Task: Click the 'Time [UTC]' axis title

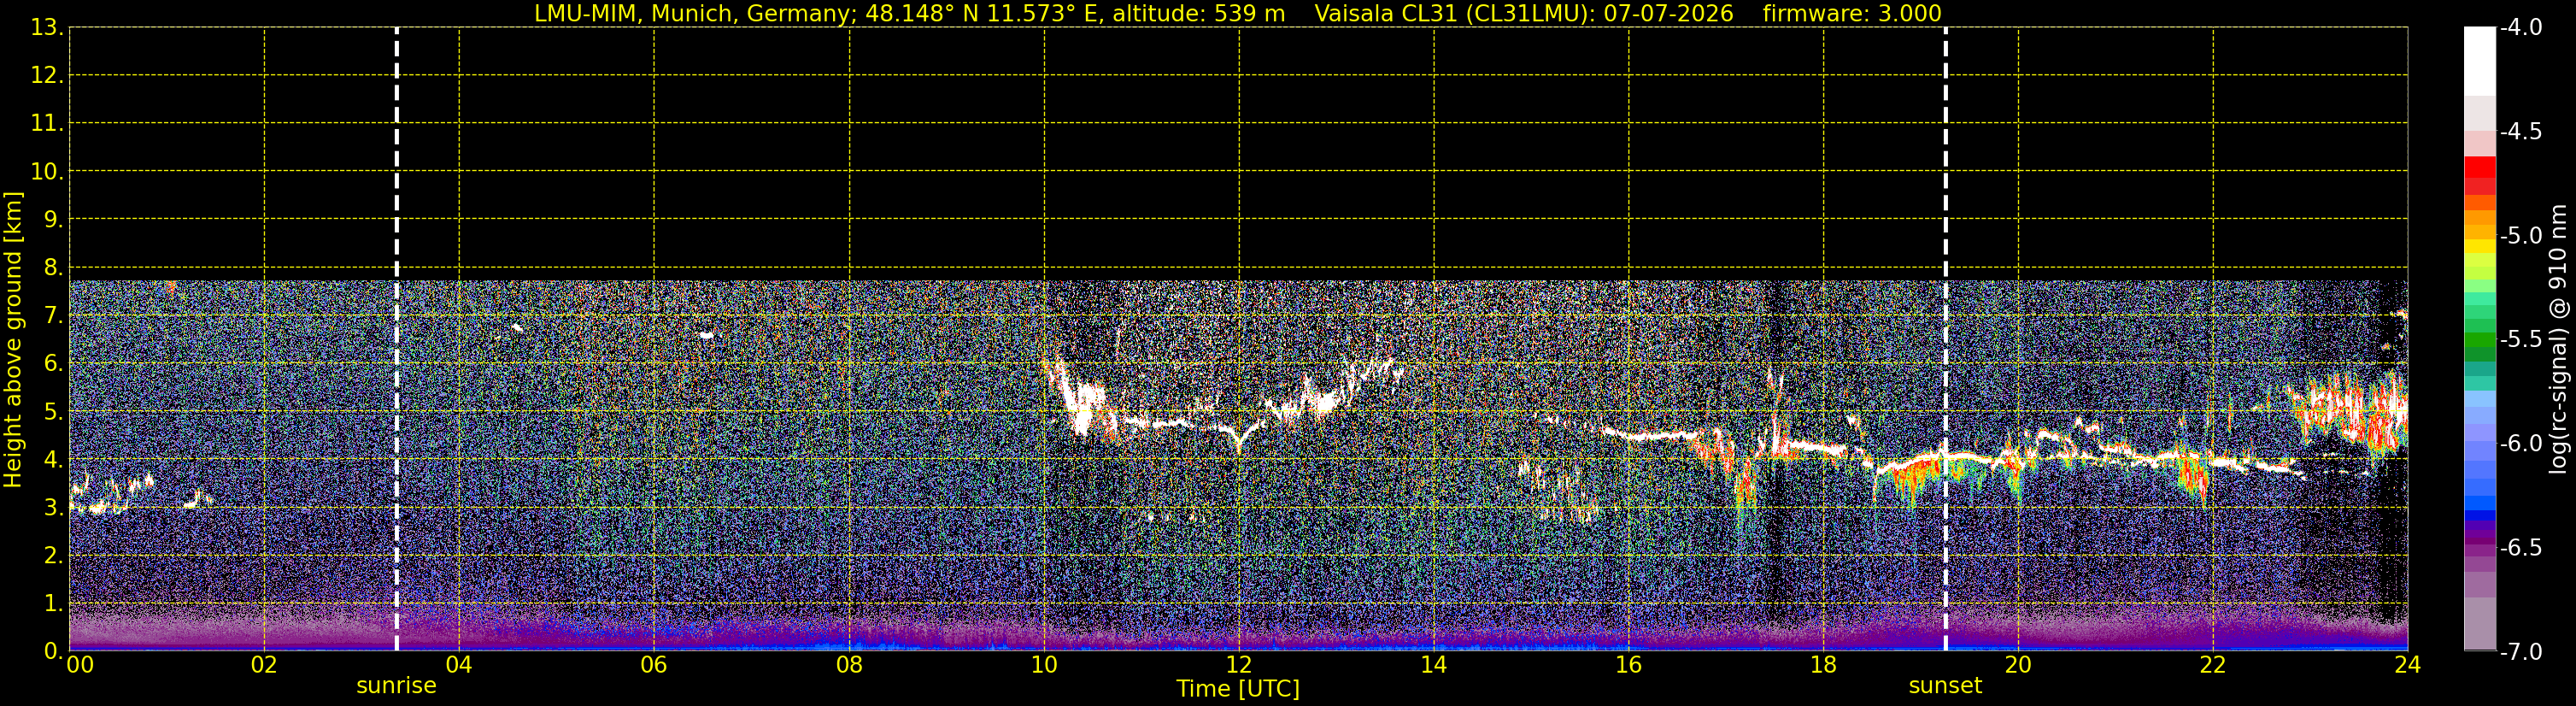Action: pos(1238,689)
